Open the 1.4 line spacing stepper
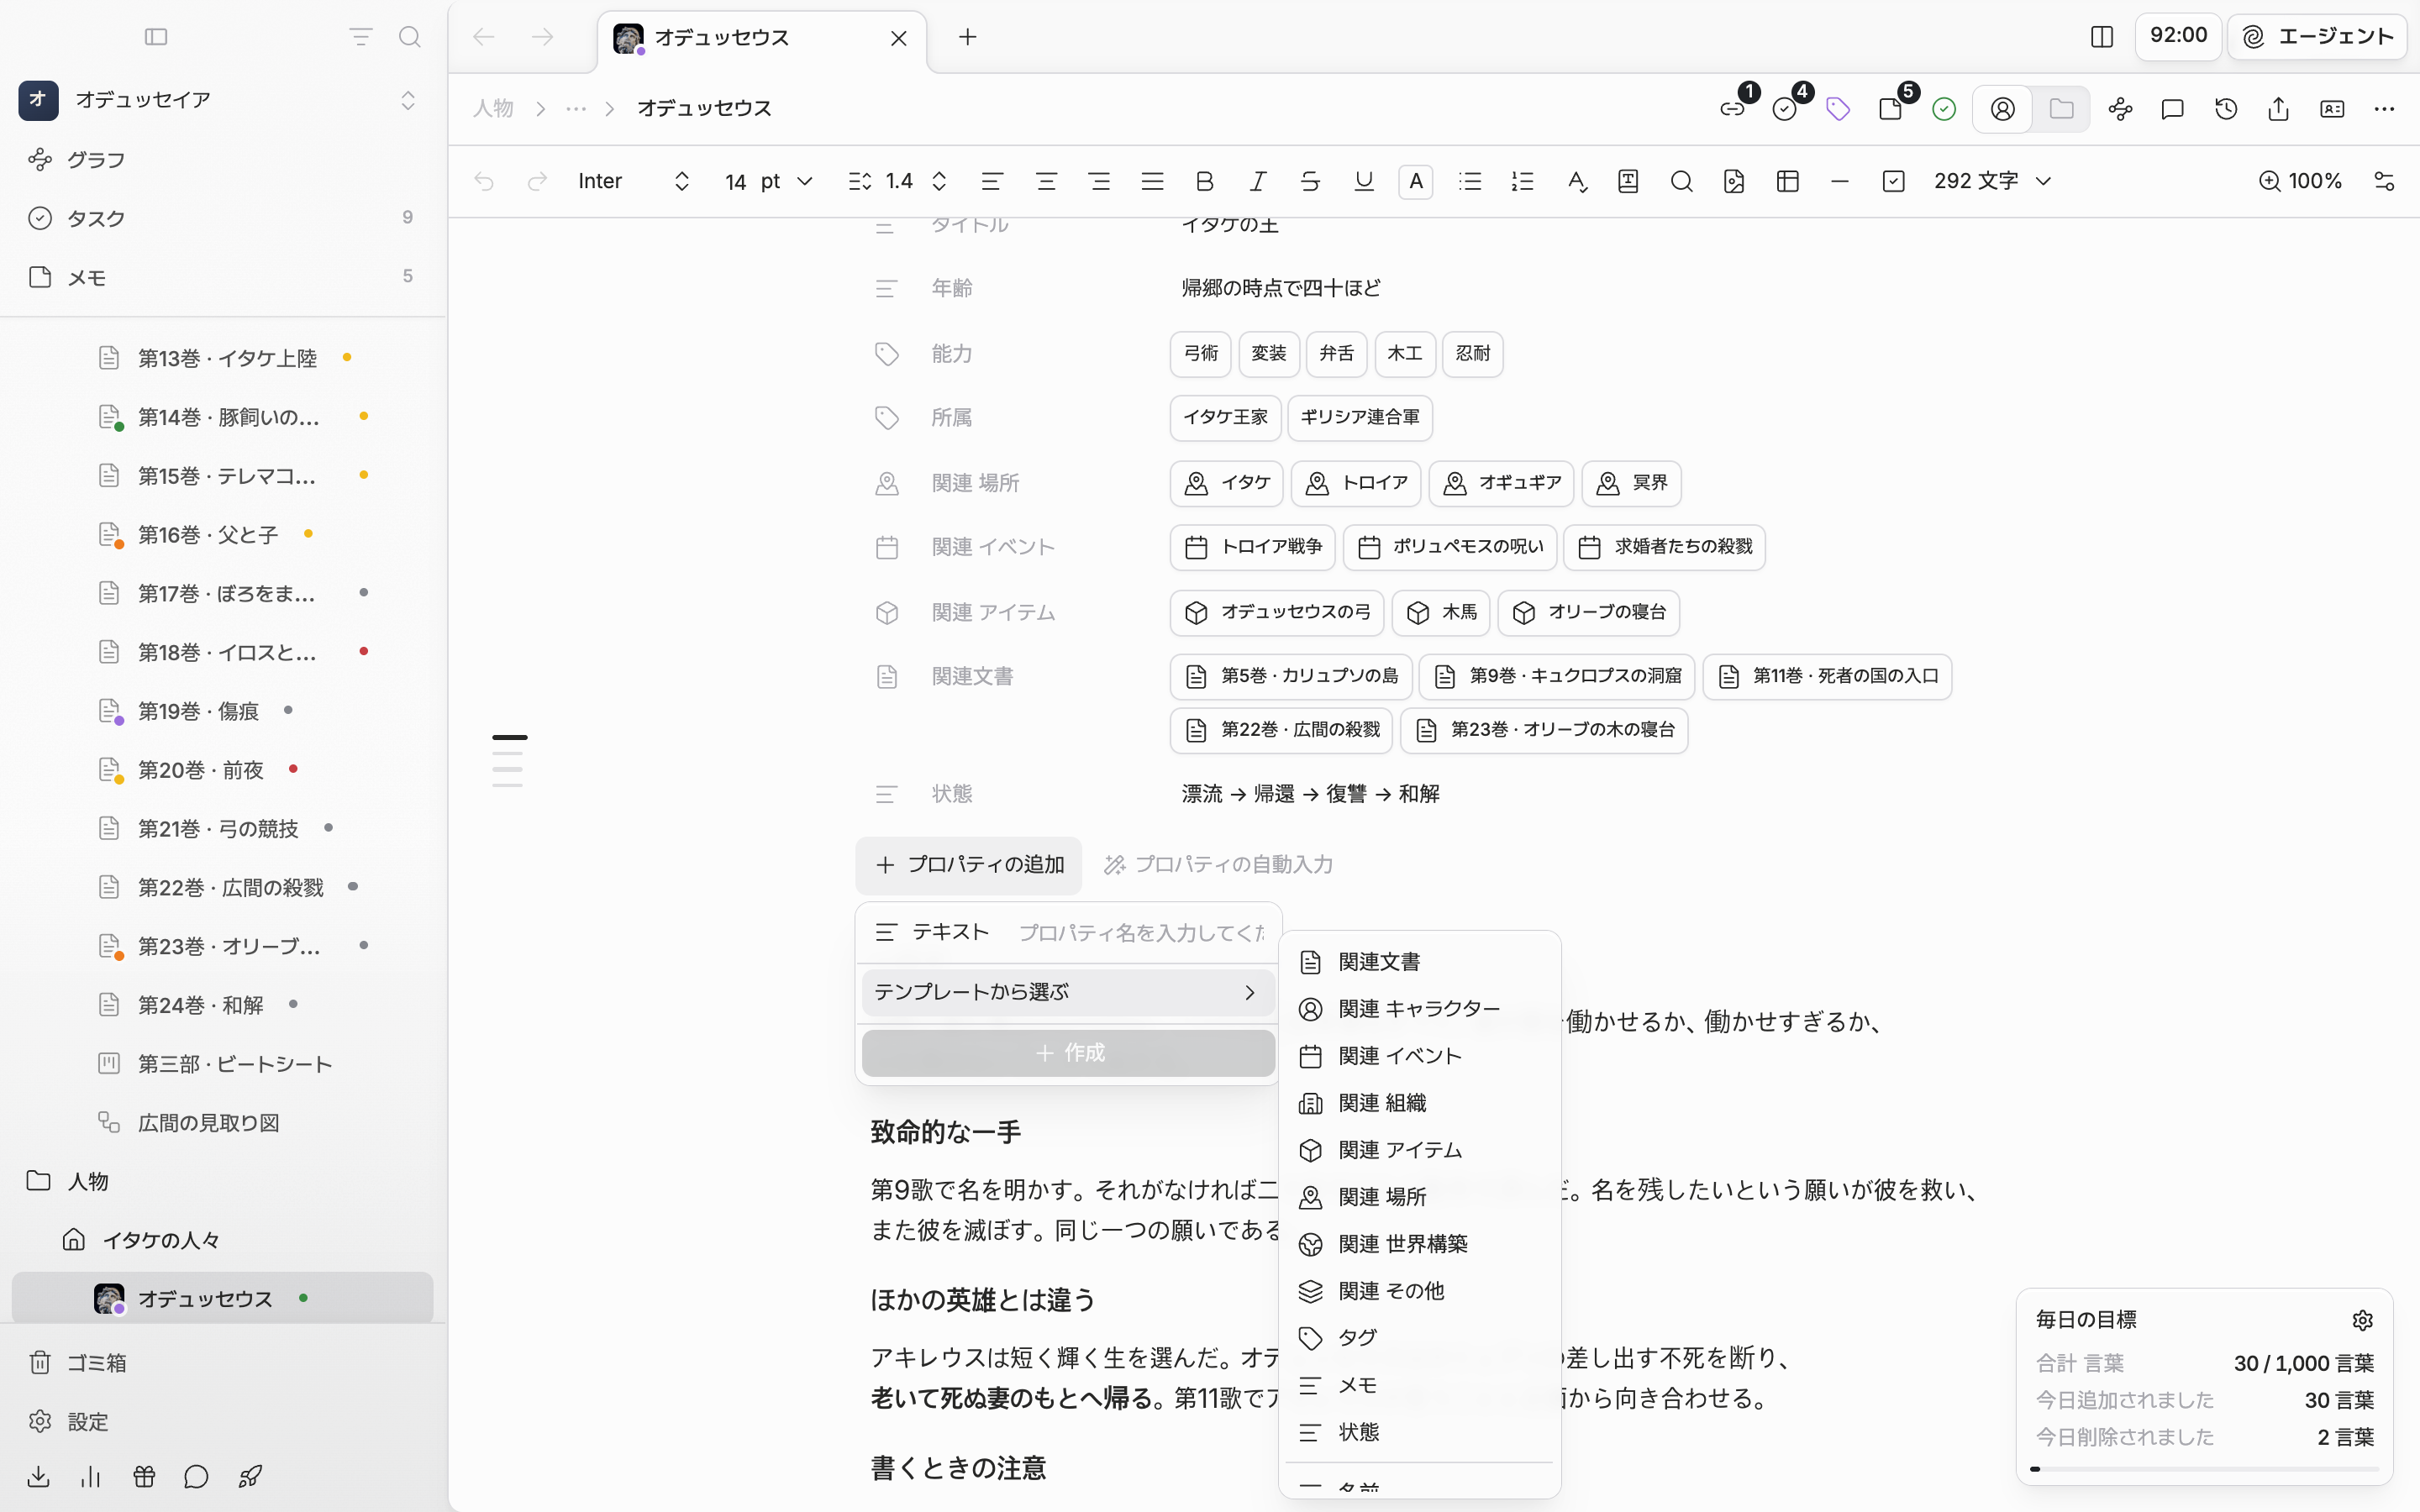 coord(938,181)
